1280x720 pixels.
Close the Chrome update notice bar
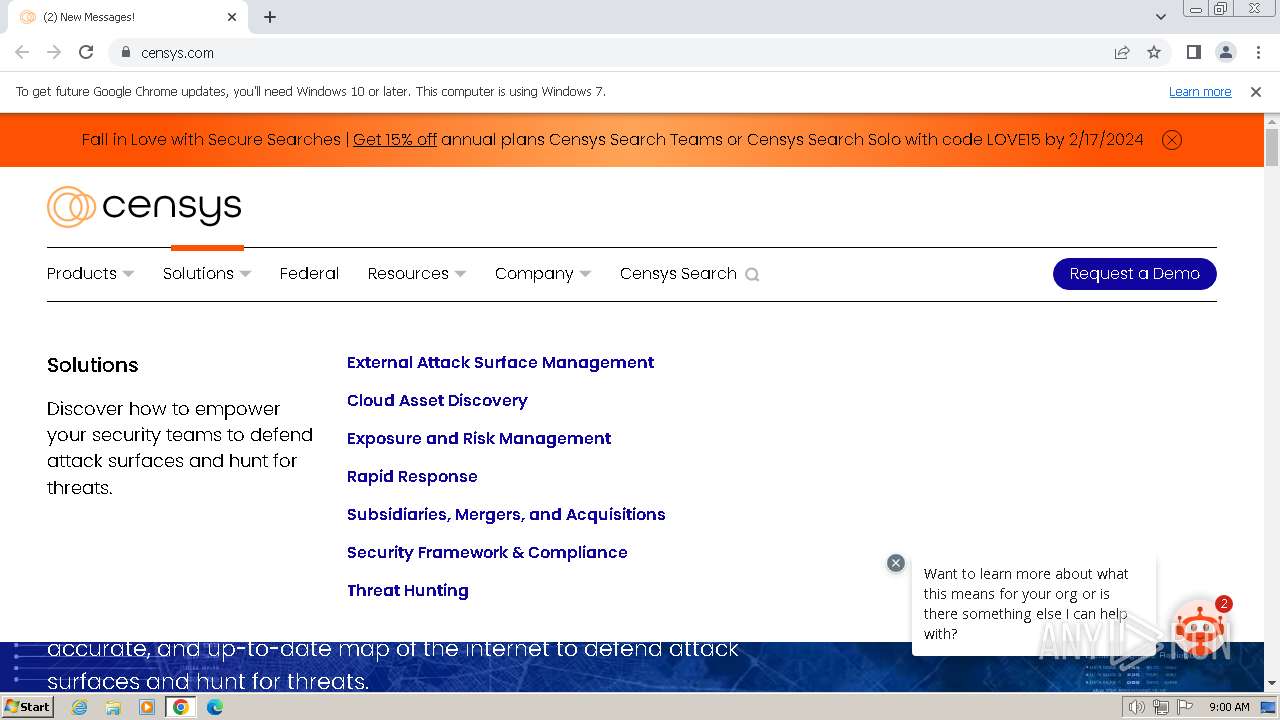(x=1256, y=91)
